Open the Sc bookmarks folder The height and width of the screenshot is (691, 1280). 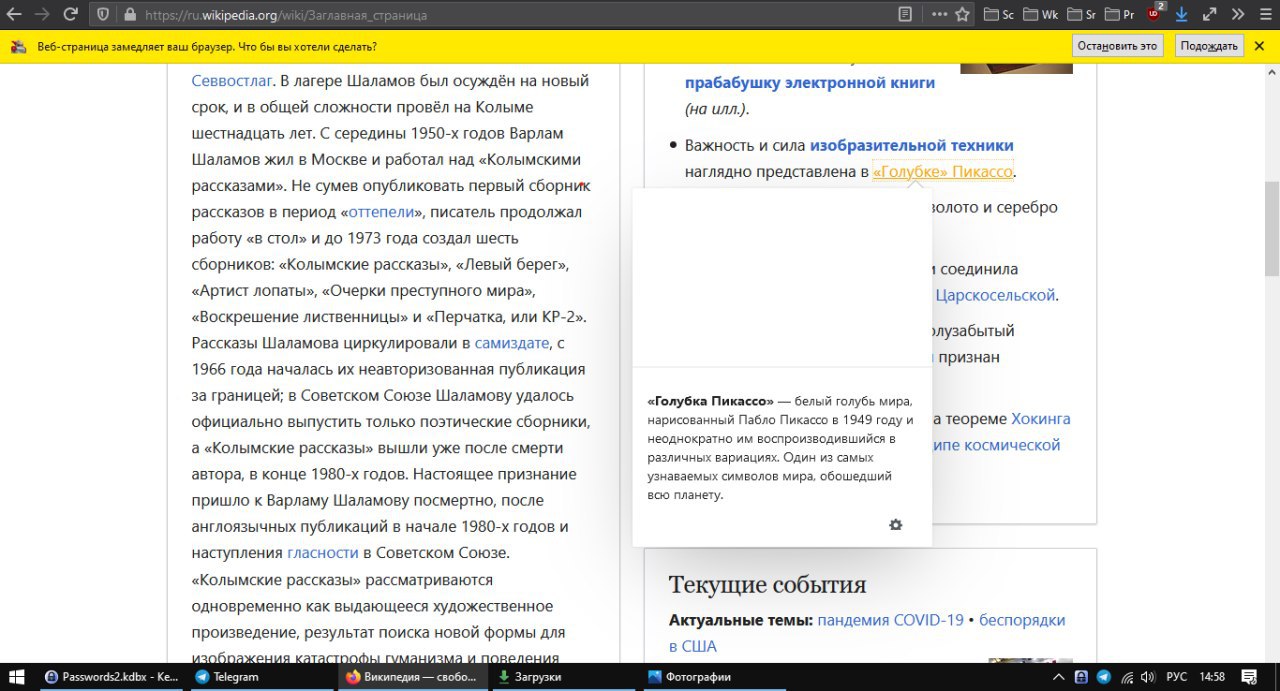pos(999,15)
